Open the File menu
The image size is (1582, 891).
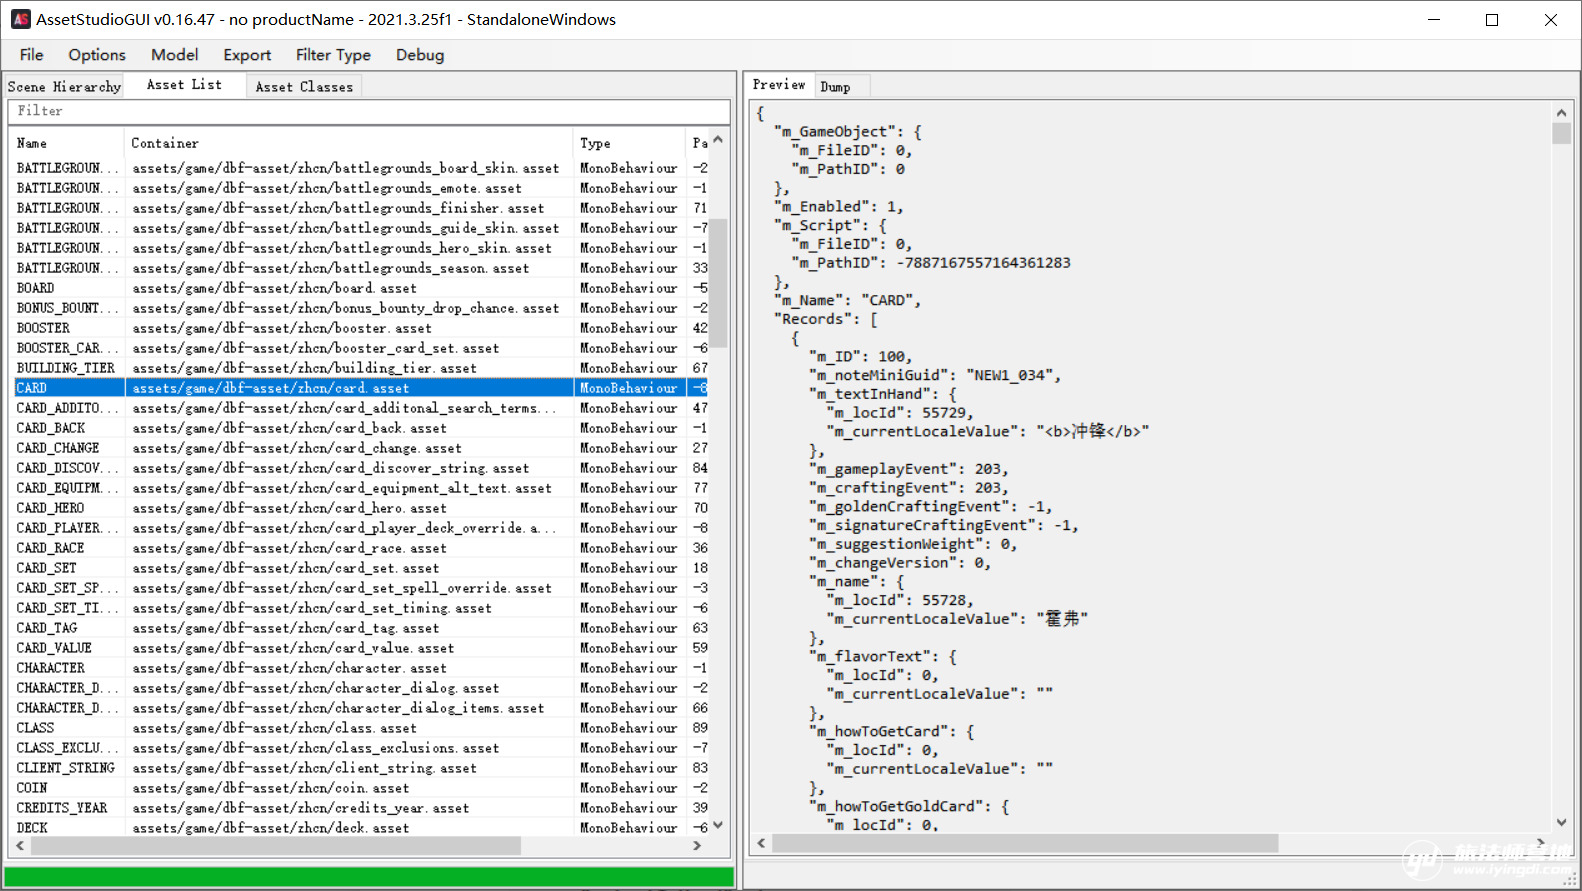coord(31,55)
